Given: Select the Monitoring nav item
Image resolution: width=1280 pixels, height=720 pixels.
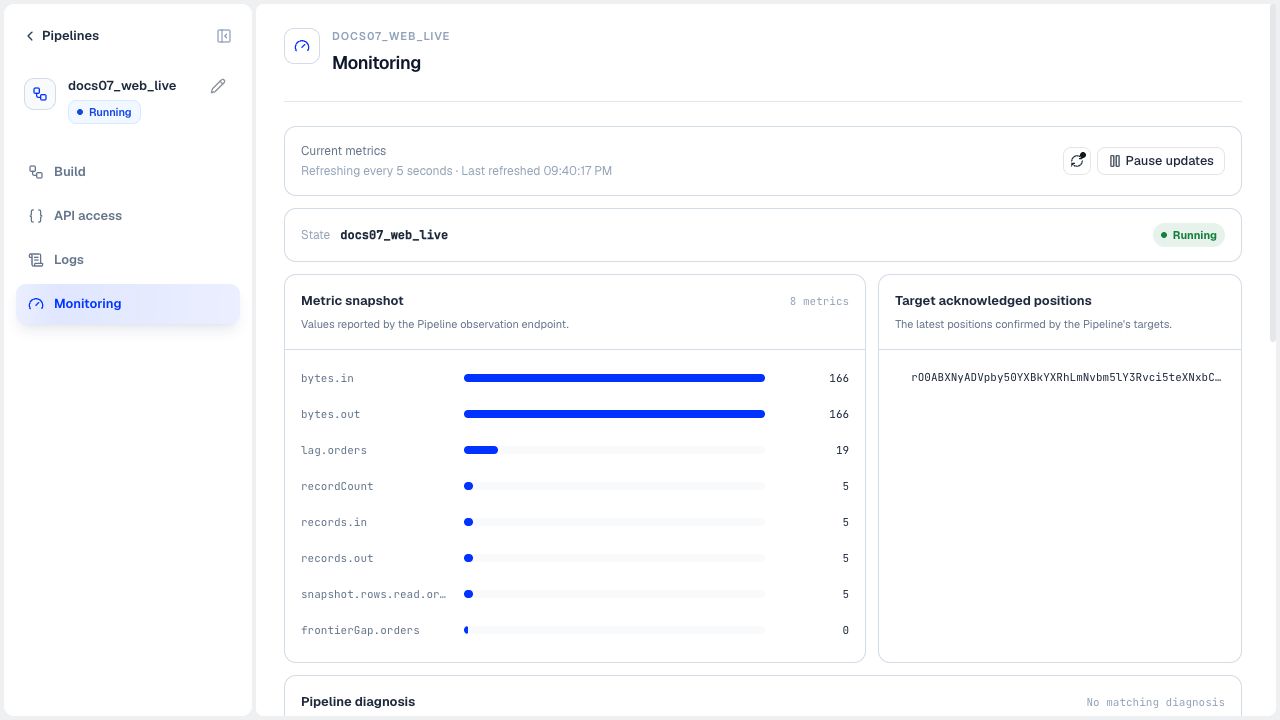Looking at the screenshot, I should click(x=128, y=304).
